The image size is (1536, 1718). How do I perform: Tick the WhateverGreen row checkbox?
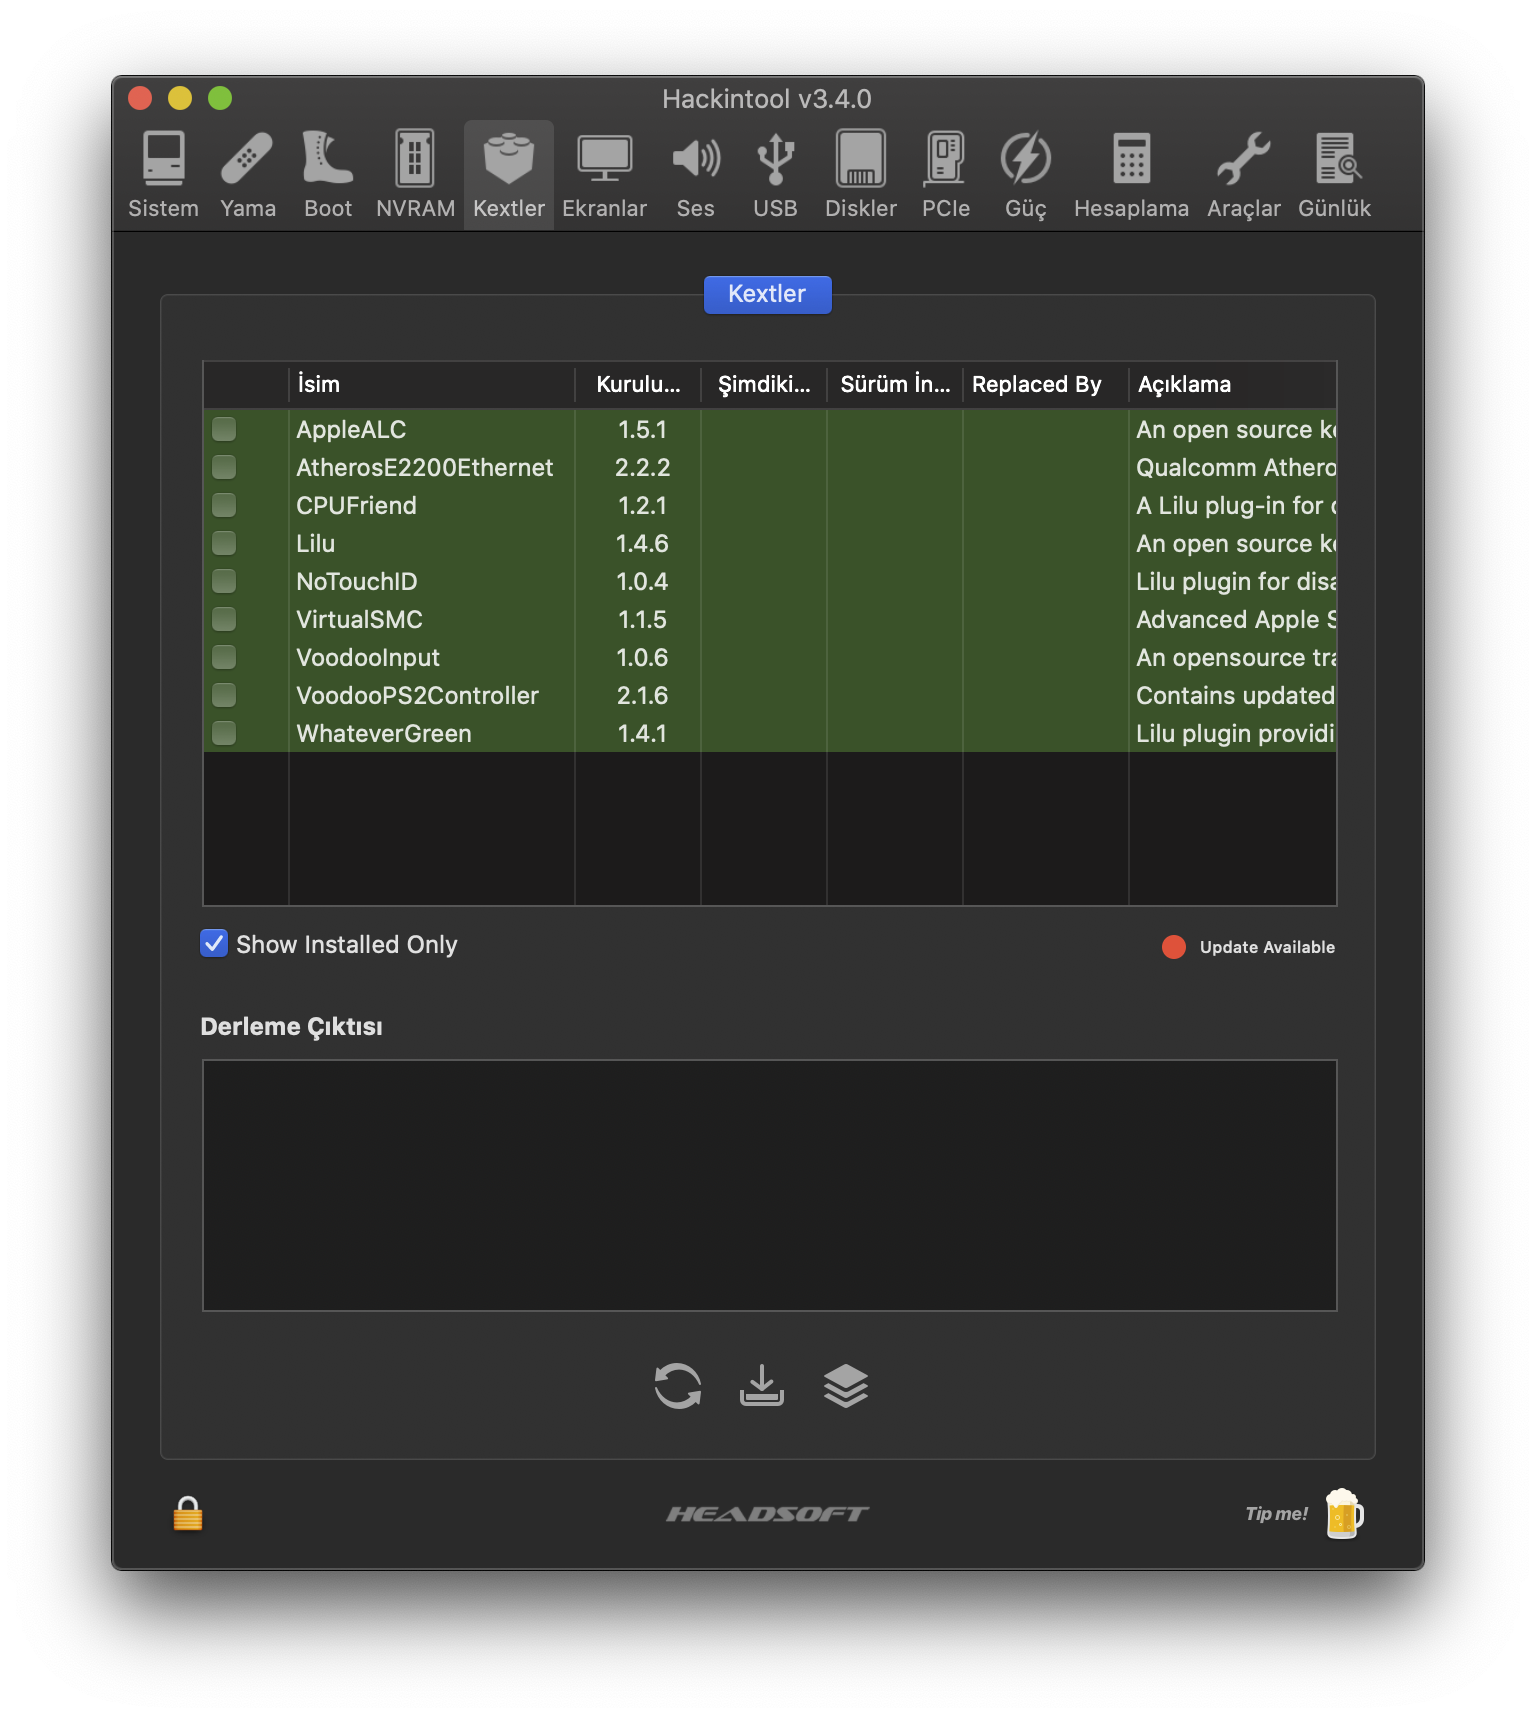pyautogui.click(x=224, y=734)
